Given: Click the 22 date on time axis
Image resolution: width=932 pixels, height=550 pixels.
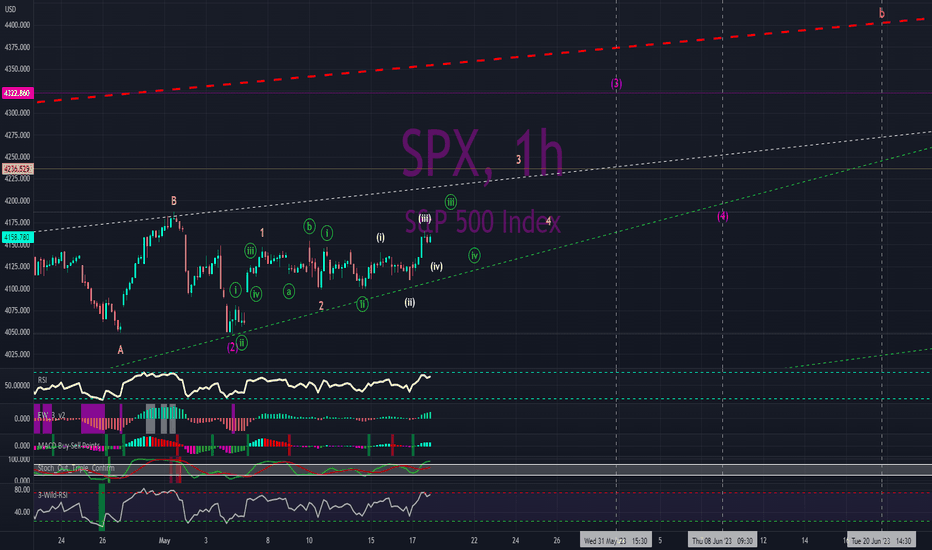Looking at the screenshot, I should click(474, 540).
